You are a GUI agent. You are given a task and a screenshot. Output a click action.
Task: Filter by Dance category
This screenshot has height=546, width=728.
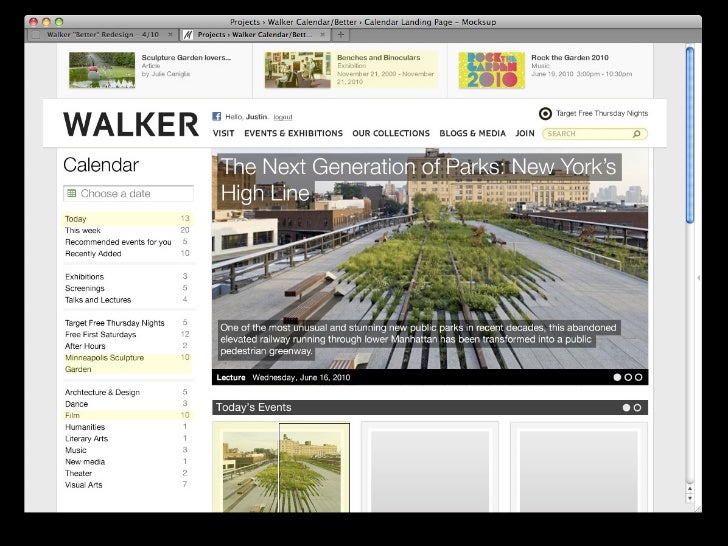click(127, 404)
